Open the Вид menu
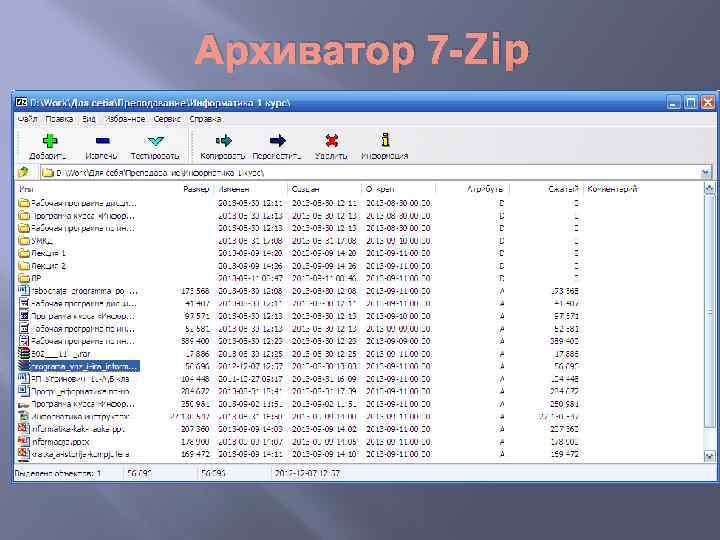Screen dimensions: 720x540 (89, 119)
